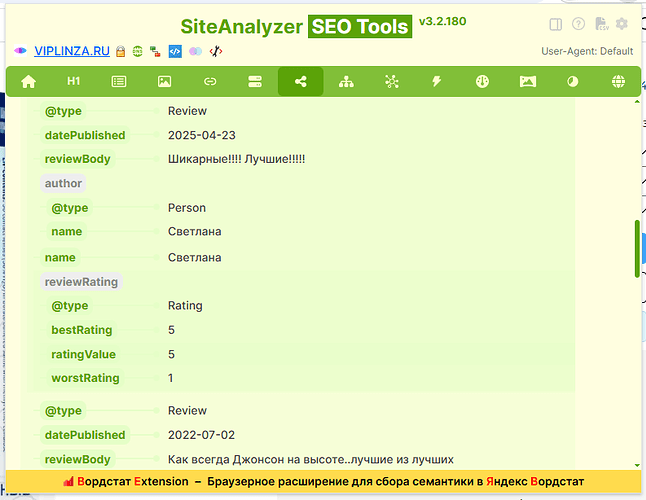646x500 pixels.
Task: Click the vertical scrollbar thumb
Action: click(637, 248)
